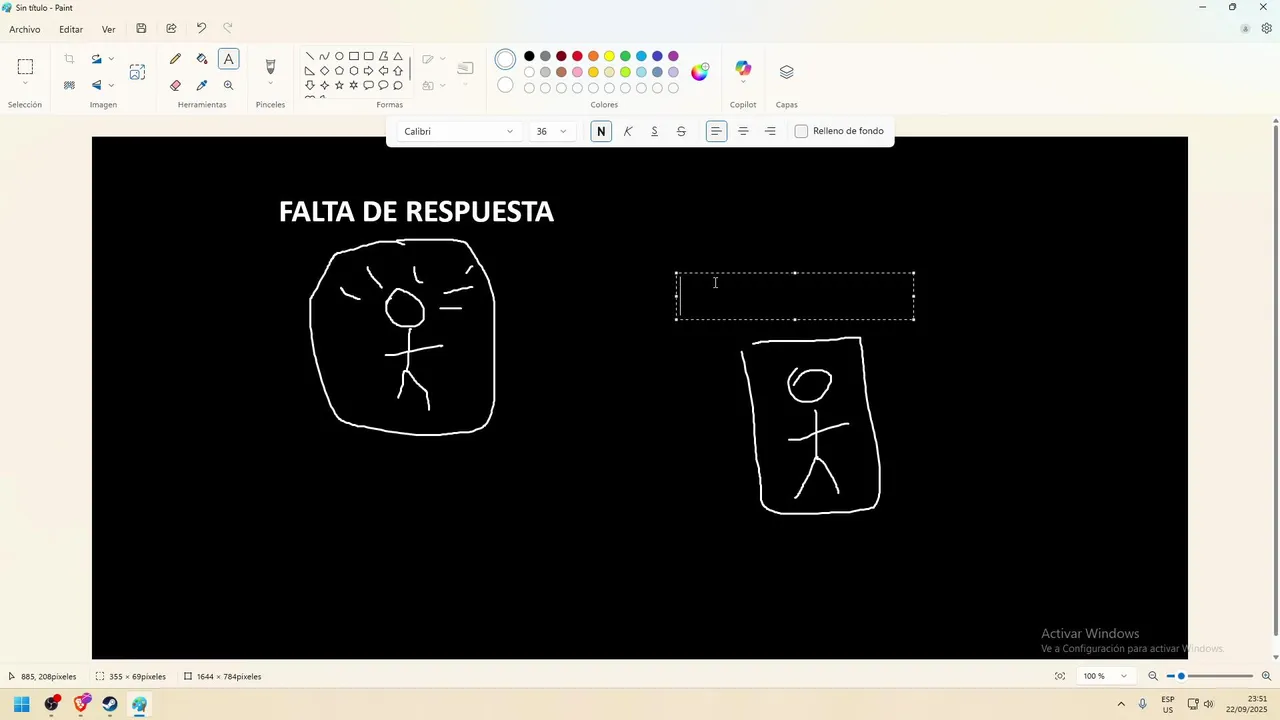Image resolution: width=1280 pixels, height=720 pixels.
Task: Pick the Oval shape
Action: [339, 56]
